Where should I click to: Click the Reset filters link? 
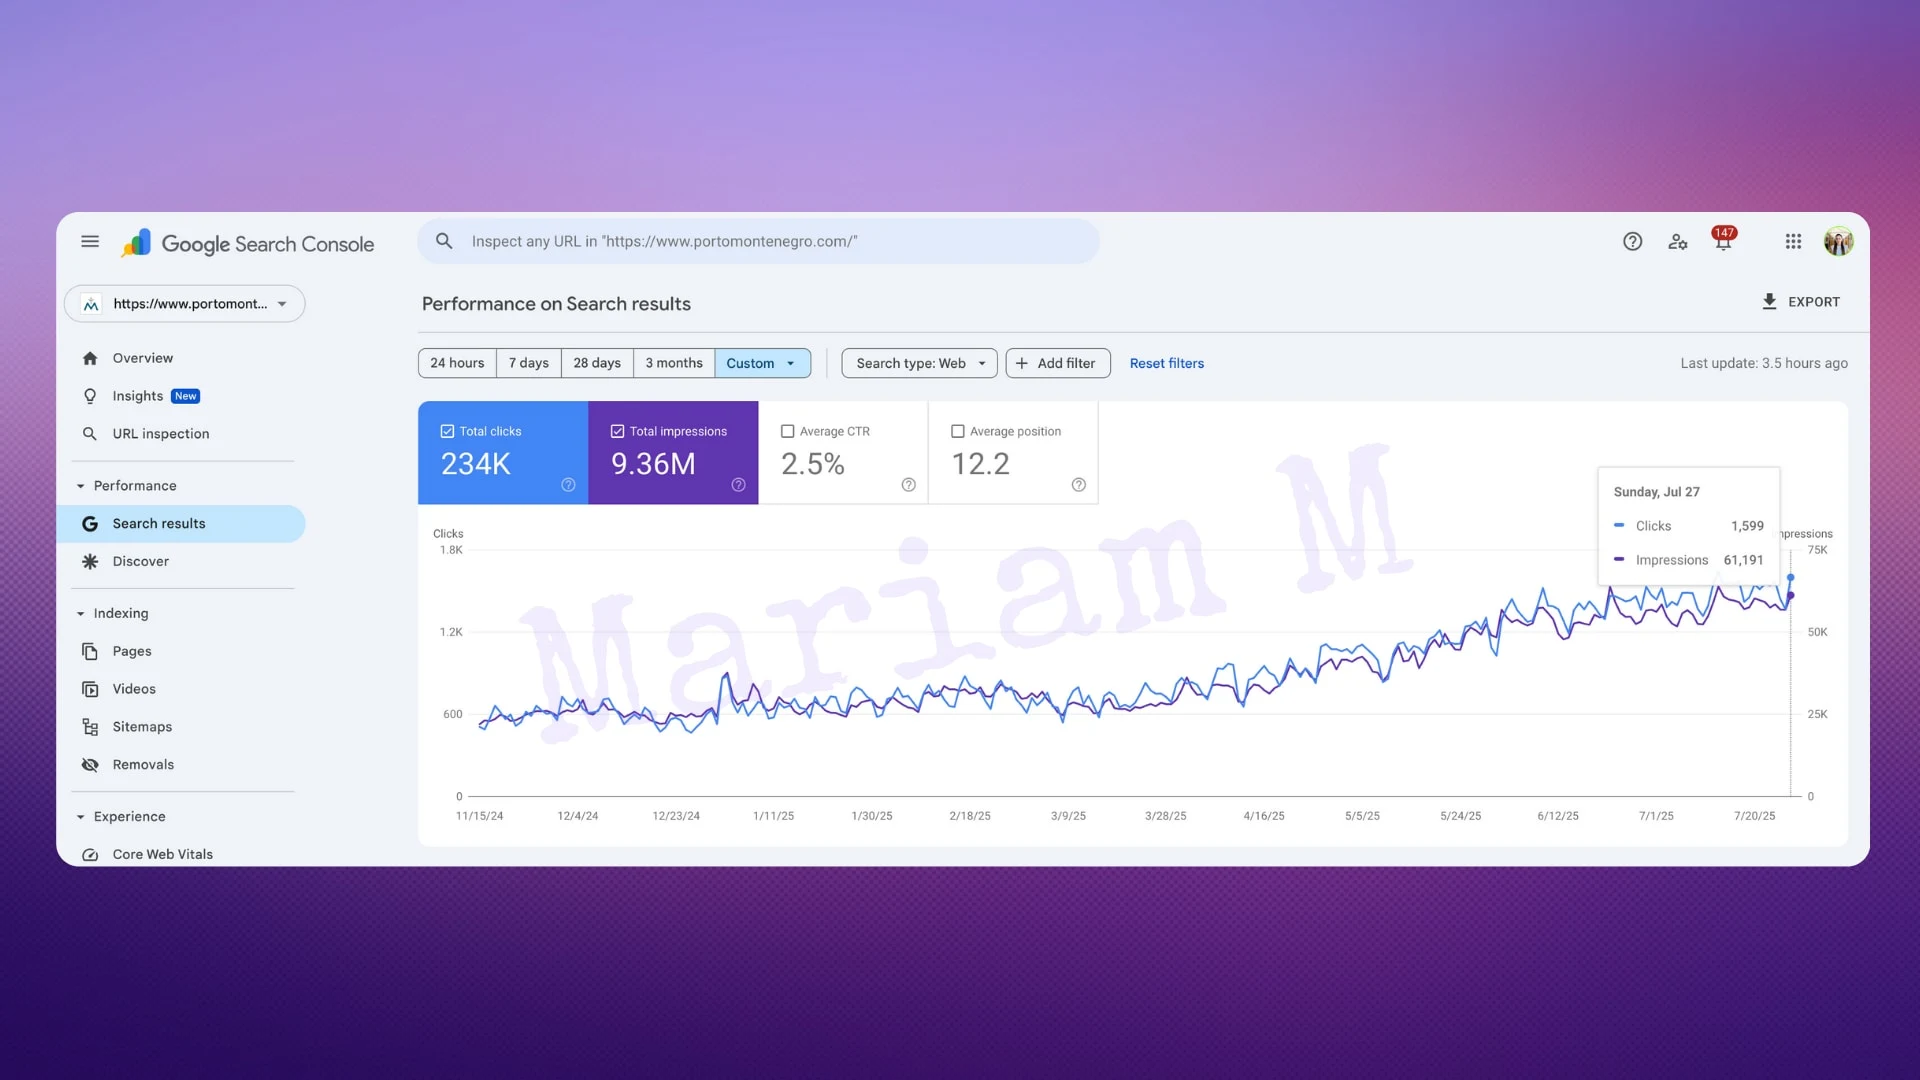point(1166,363)
